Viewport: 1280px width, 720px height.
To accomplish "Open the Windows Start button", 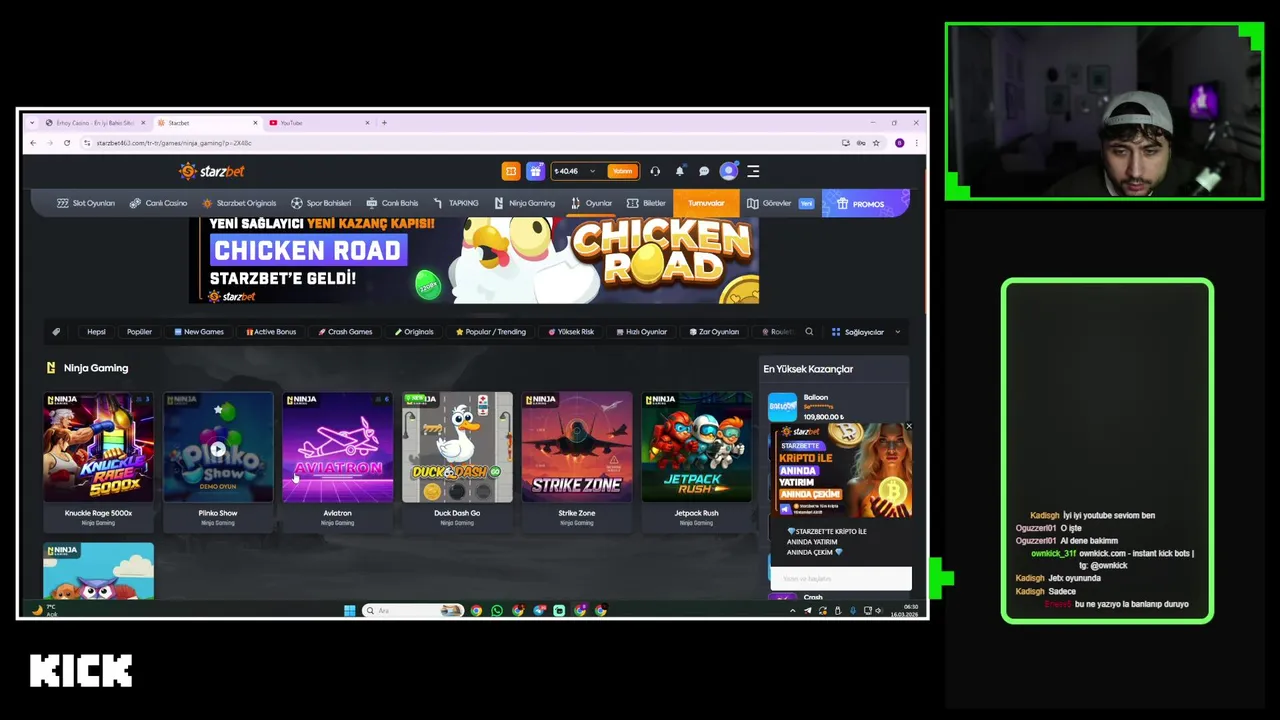I will [349, 610].
